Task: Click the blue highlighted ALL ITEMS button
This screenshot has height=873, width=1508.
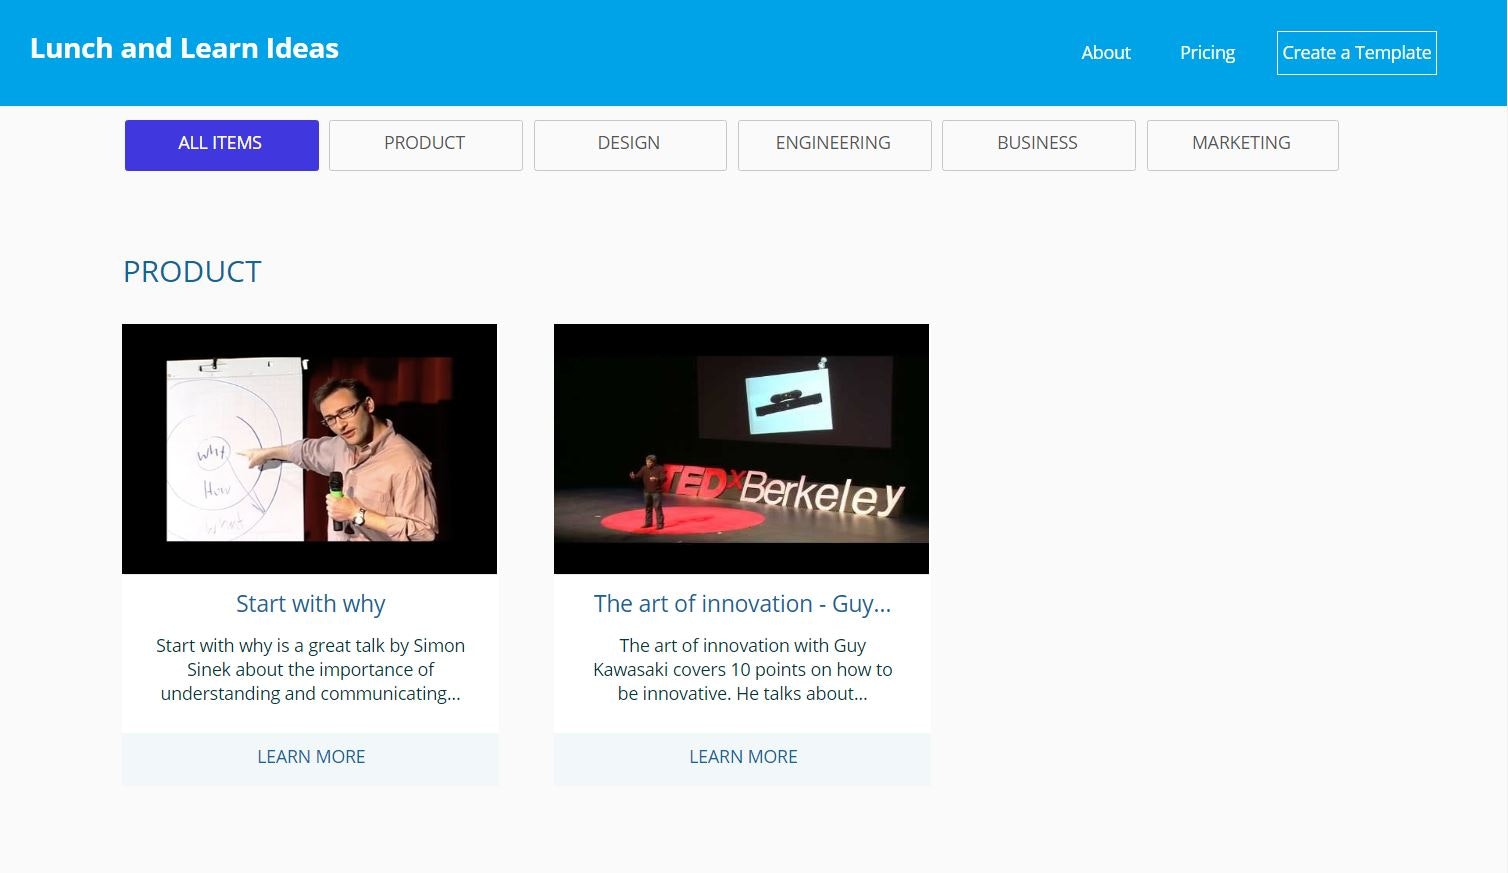Action: pyautogui.click(x=220, y=144)
